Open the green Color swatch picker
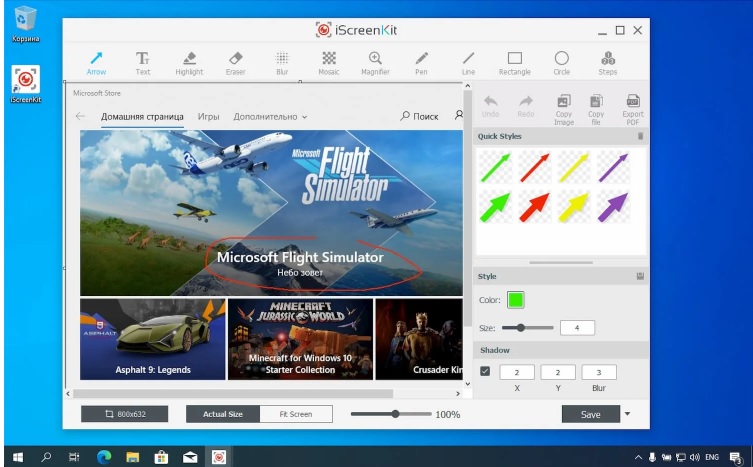This screenshot has width=753, height=467. 515,299
